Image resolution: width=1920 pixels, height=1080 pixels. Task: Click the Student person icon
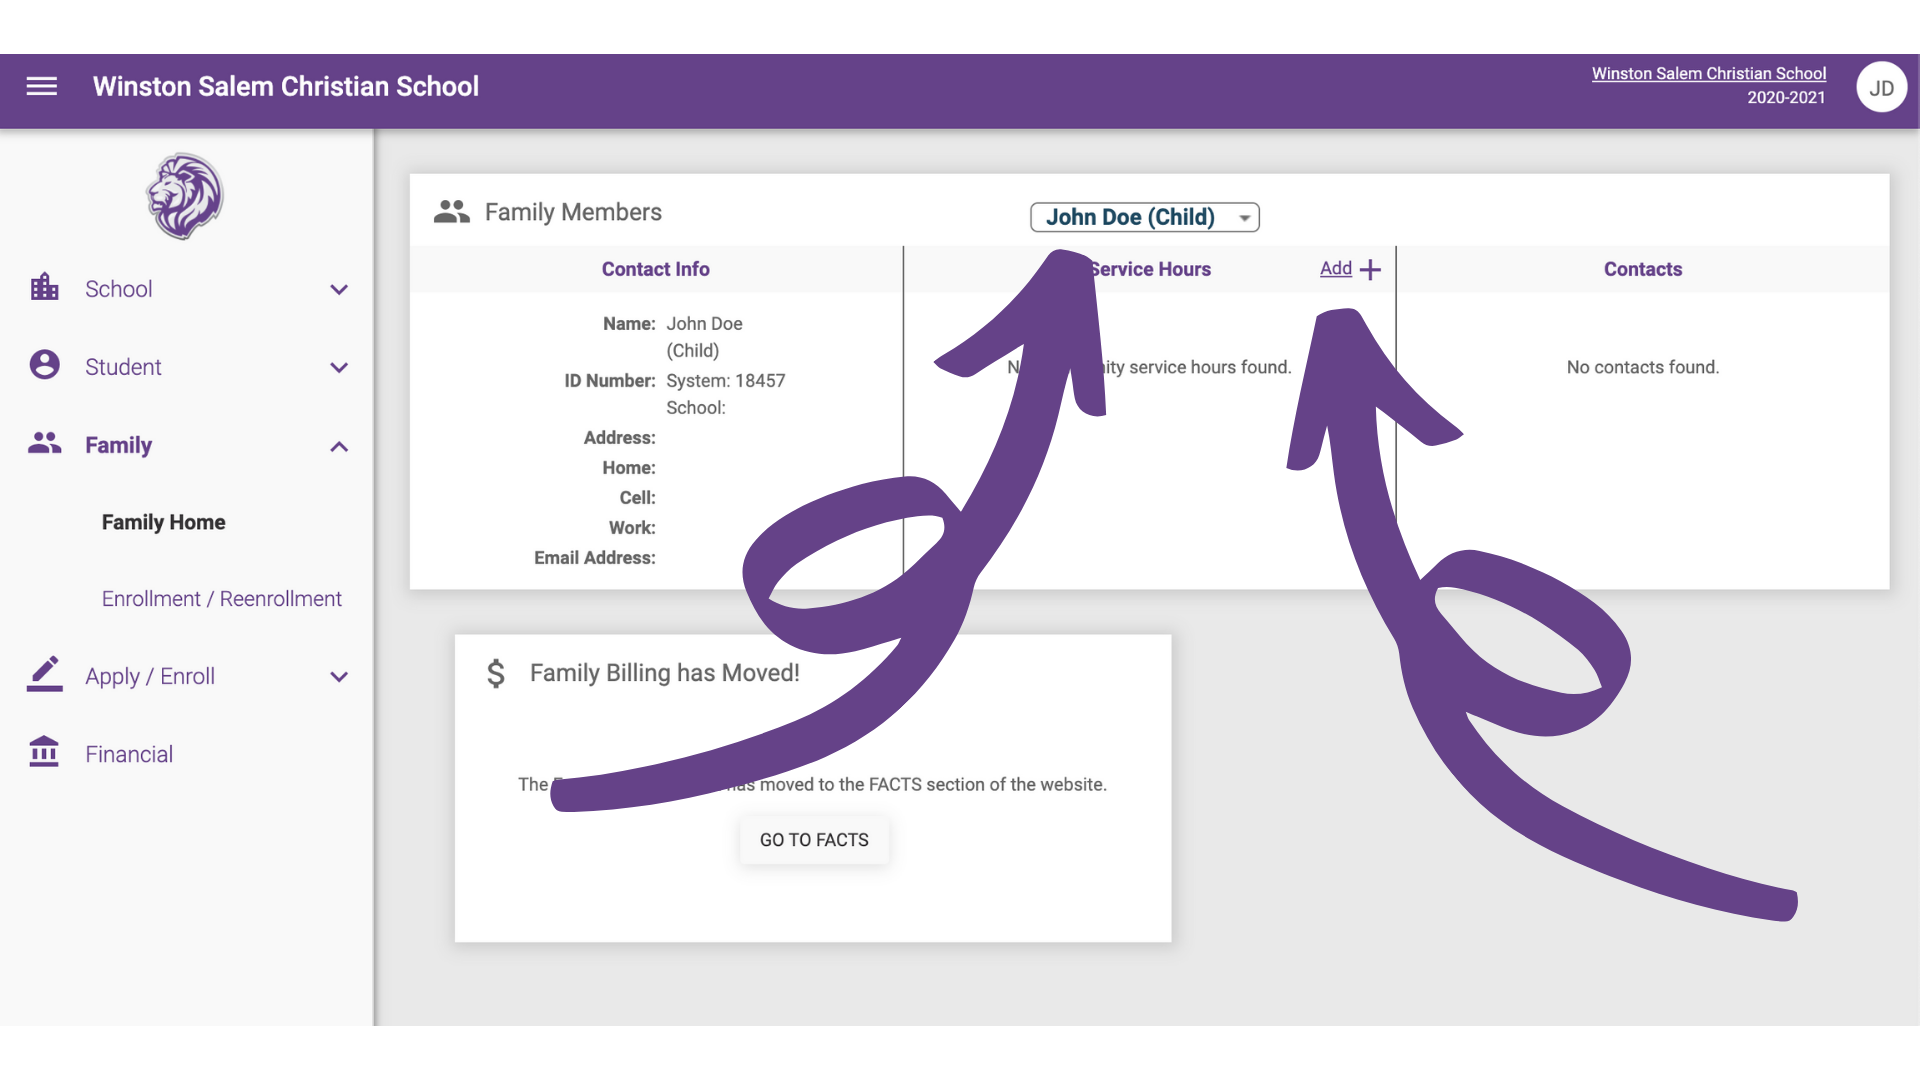pos(44,365)
